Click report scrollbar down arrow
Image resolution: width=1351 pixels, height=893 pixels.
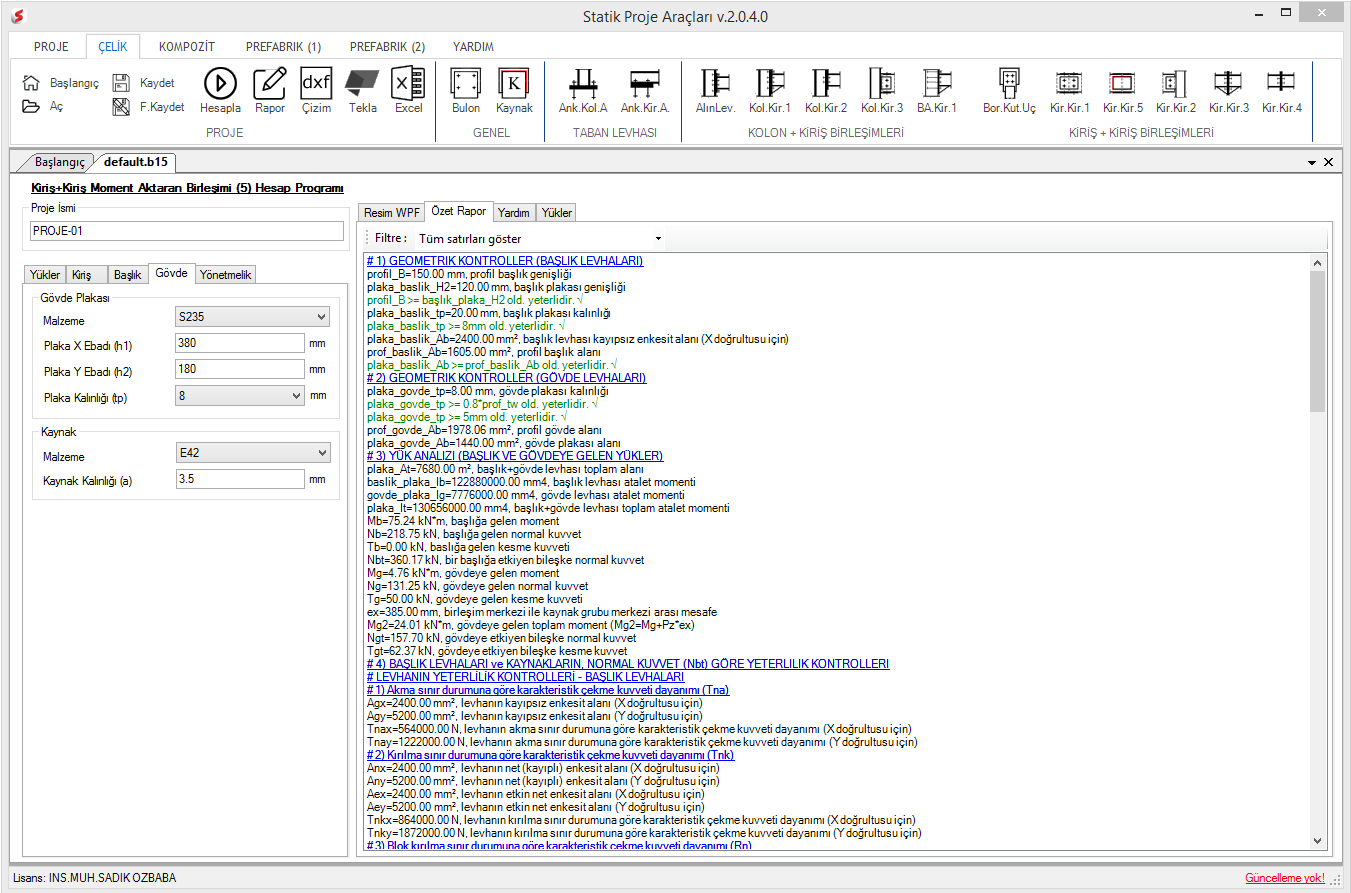1316,841
